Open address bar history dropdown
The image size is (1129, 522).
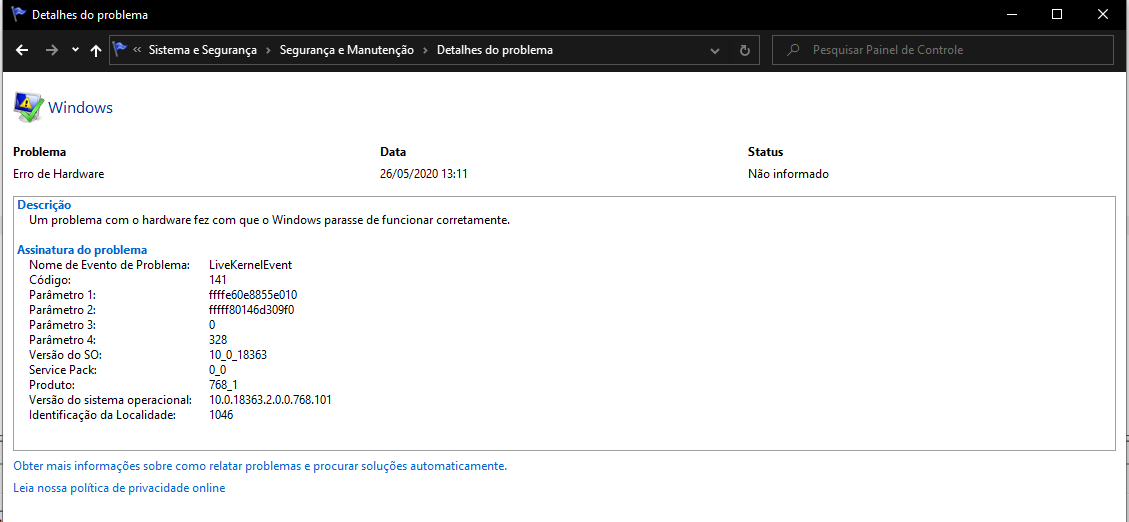coord(715,51)
